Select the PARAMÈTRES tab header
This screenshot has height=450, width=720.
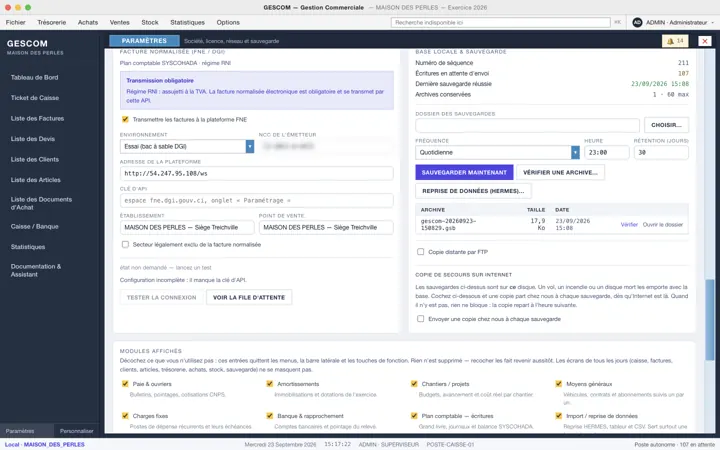coord(144,41)
